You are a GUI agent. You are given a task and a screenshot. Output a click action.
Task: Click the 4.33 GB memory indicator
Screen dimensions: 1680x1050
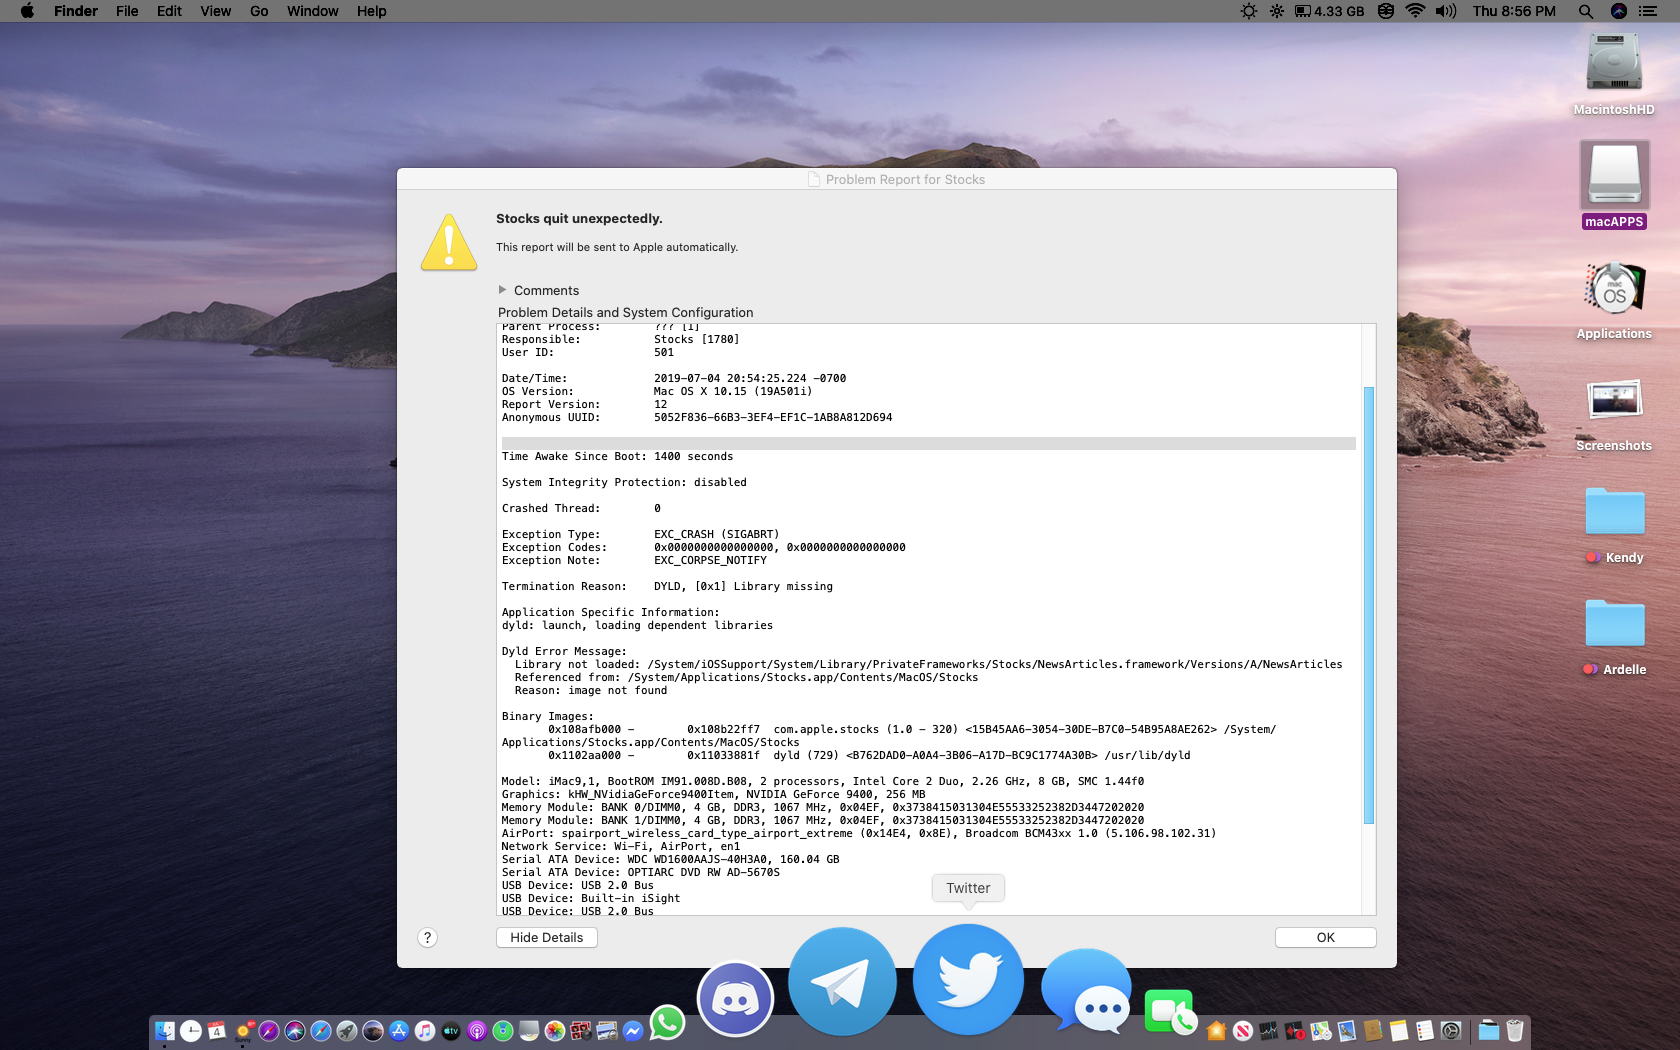(x=1329, y=11)
